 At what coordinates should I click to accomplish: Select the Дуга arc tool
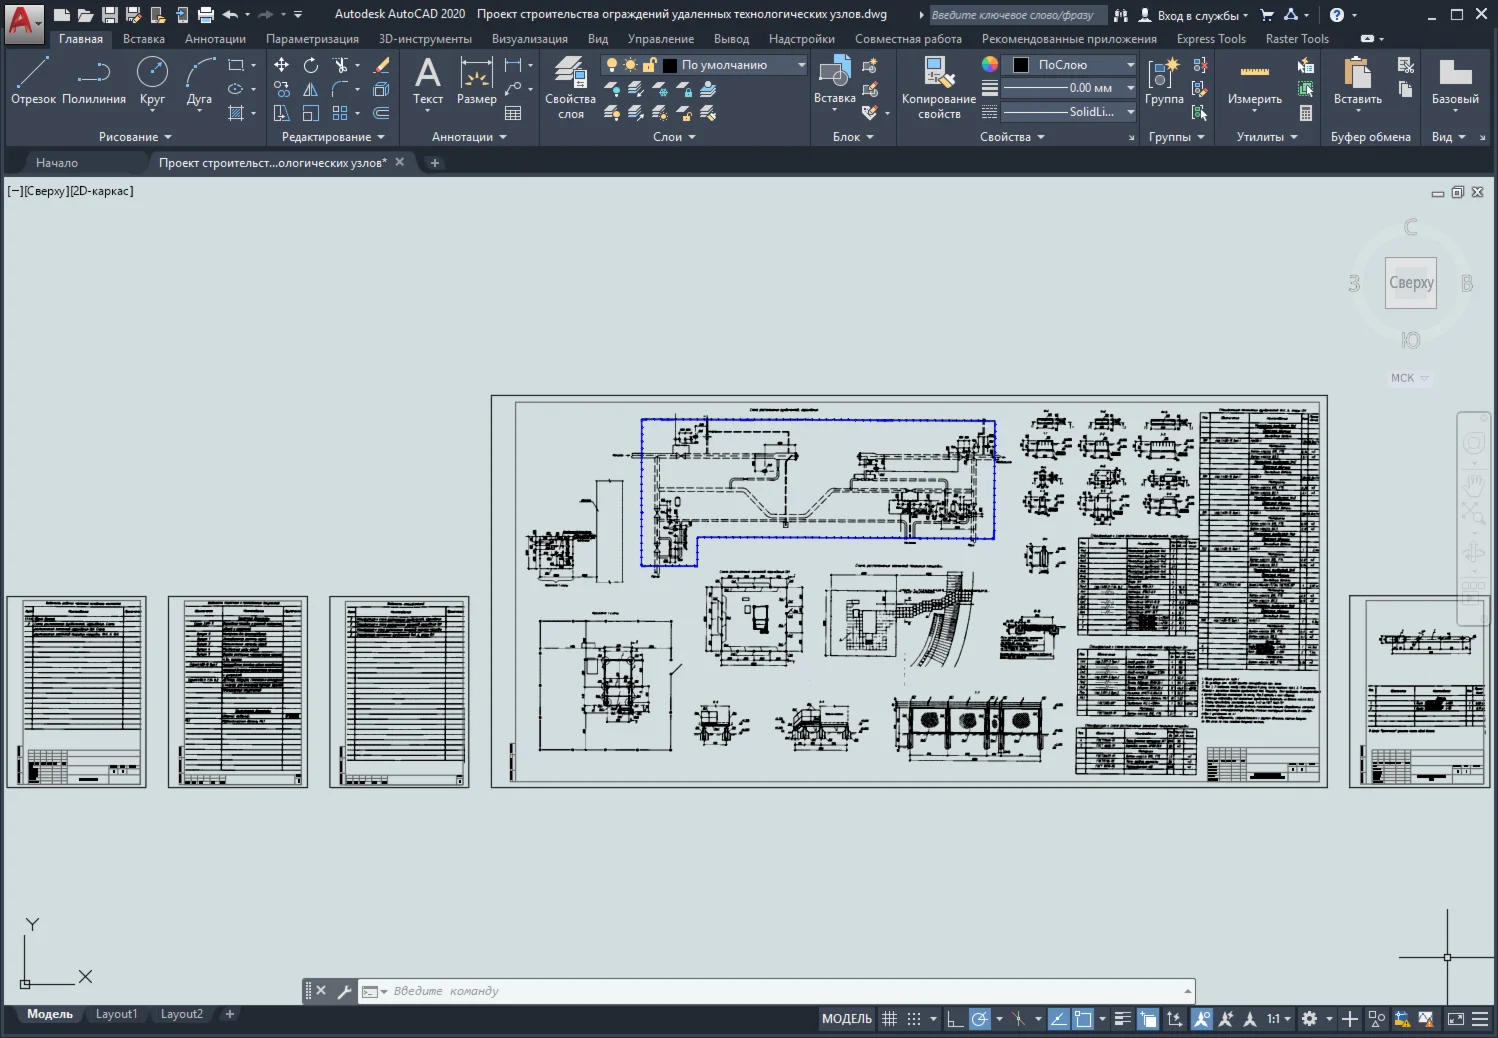point(199,80)
